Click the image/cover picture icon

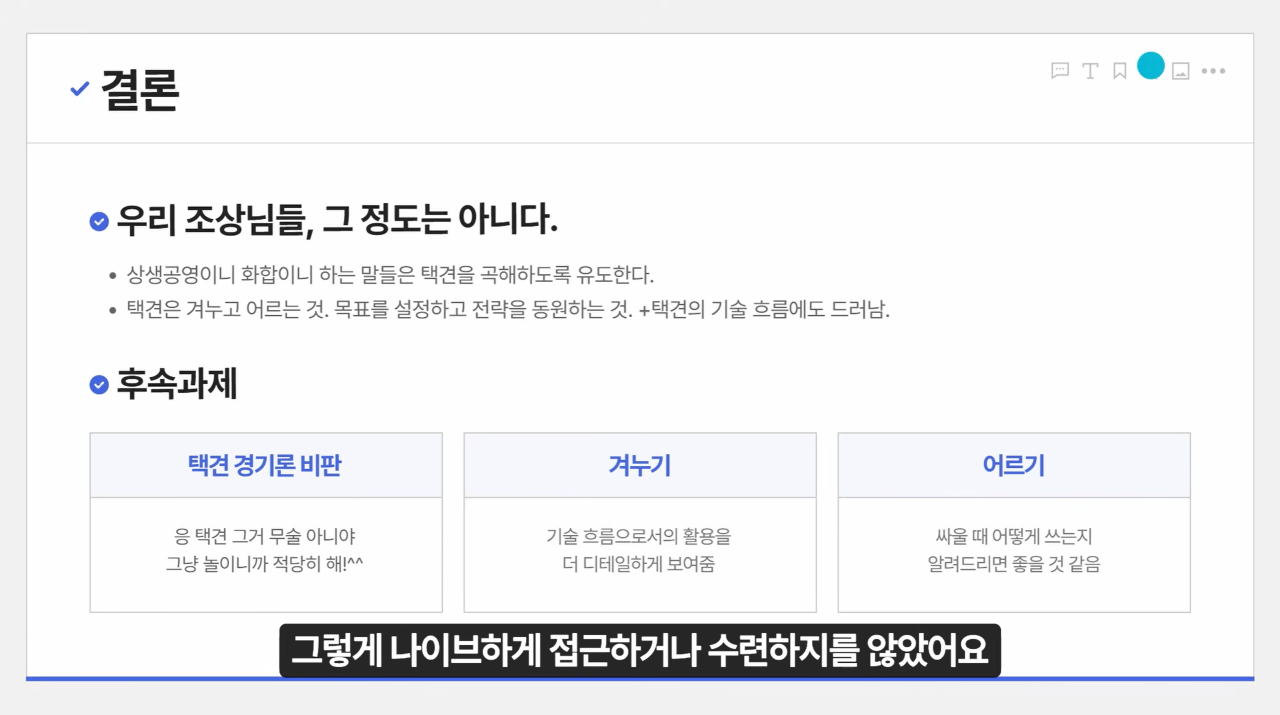tap(1181, 71)
